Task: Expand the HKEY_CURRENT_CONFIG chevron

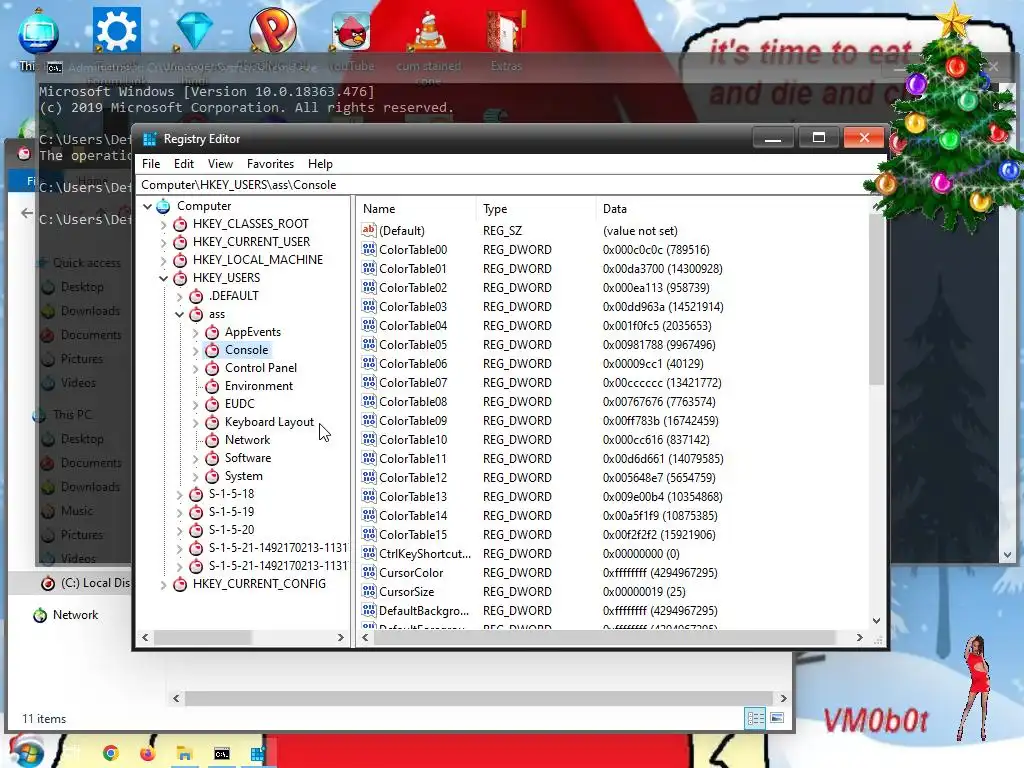Action: click(163, 584)
